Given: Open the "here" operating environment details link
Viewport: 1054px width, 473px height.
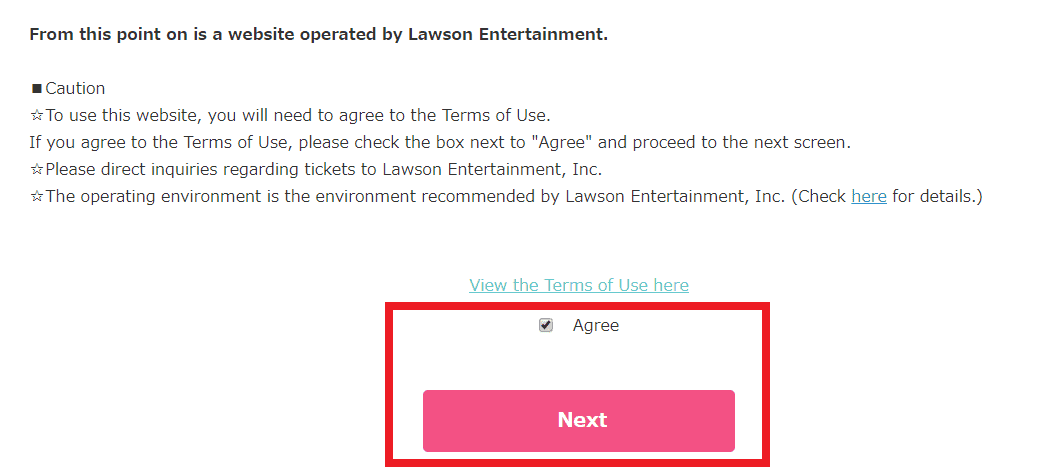Looking at the screenshot, I should tap(868, 196).
